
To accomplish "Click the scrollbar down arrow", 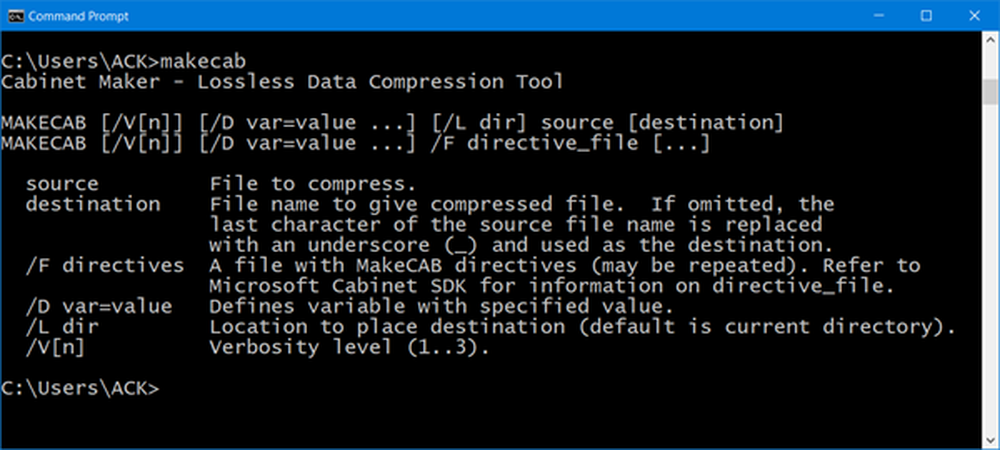I will (991, 439).
